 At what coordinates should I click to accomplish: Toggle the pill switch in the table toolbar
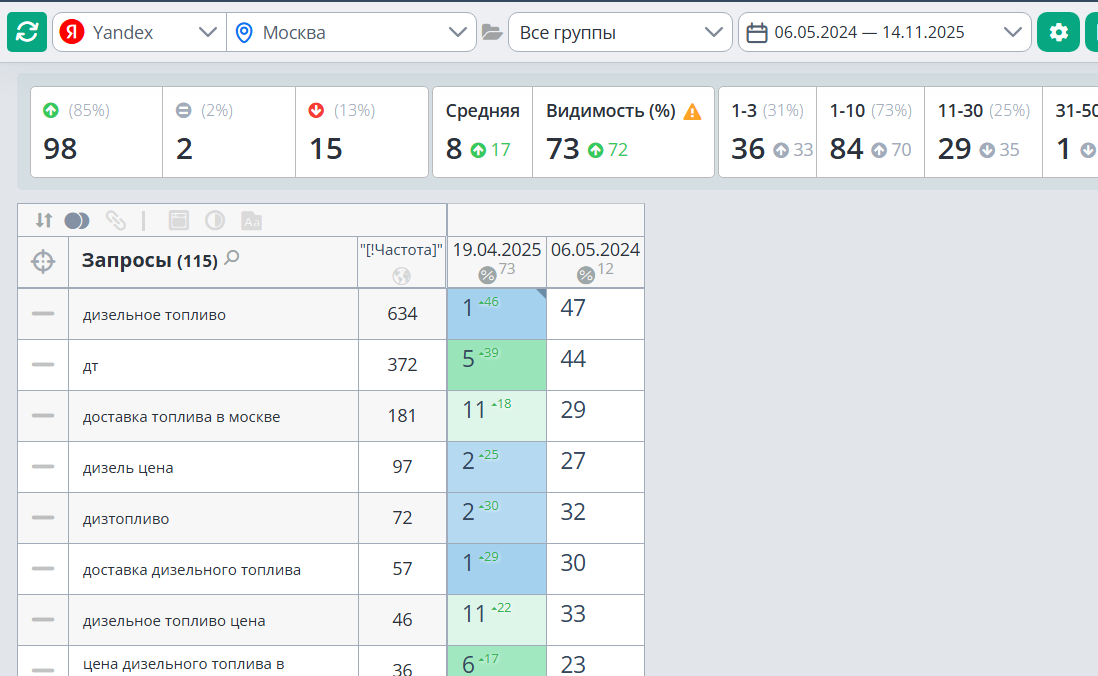coord(77,221)
